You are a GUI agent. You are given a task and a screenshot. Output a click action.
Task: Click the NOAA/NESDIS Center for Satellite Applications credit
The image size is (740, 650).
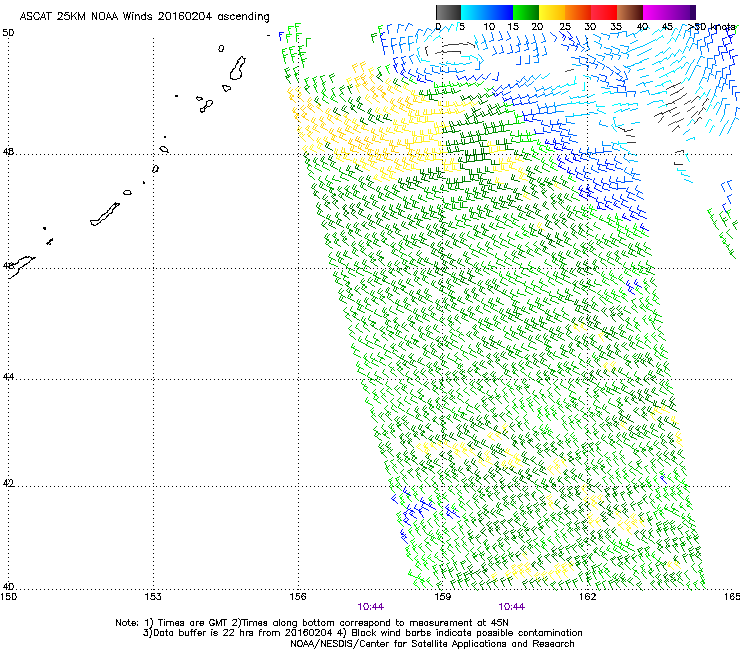432,644
